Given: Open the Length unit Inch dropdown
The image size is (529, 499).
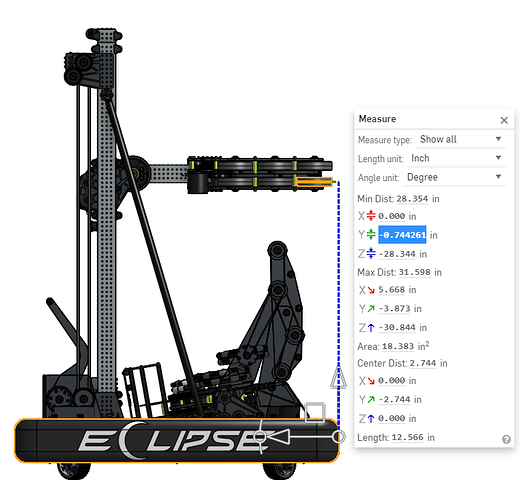Looking at the screenshot, I should pyautogui.click(x=456, y=158).
